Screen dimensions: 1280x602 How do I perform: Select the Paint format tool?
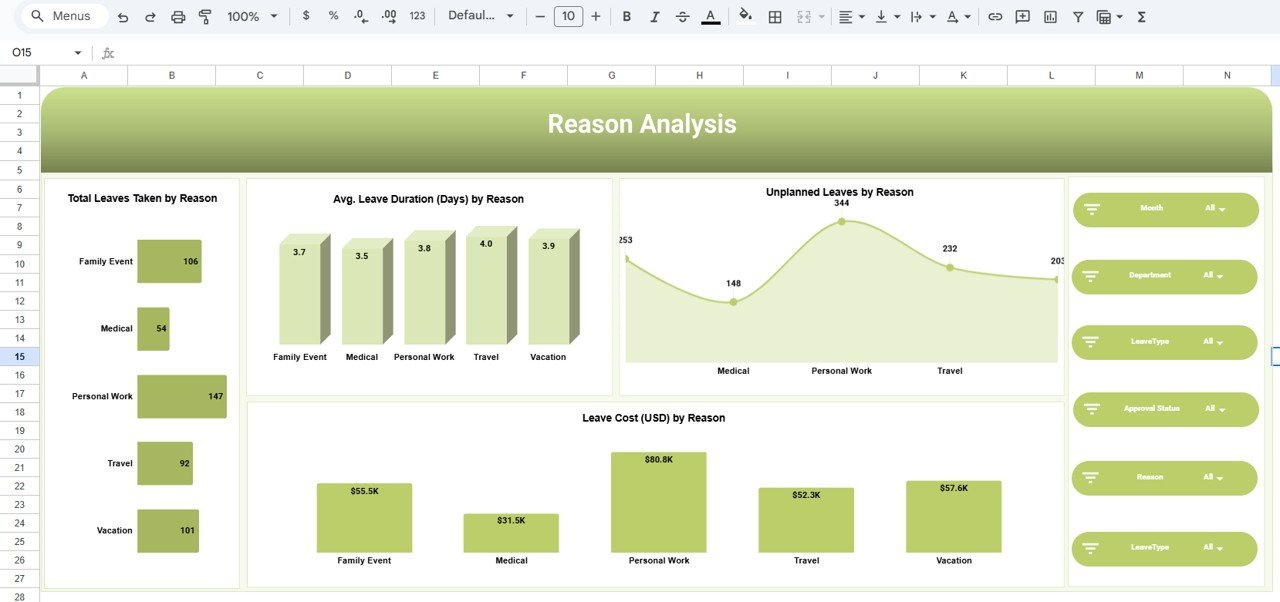coord(205,16)
